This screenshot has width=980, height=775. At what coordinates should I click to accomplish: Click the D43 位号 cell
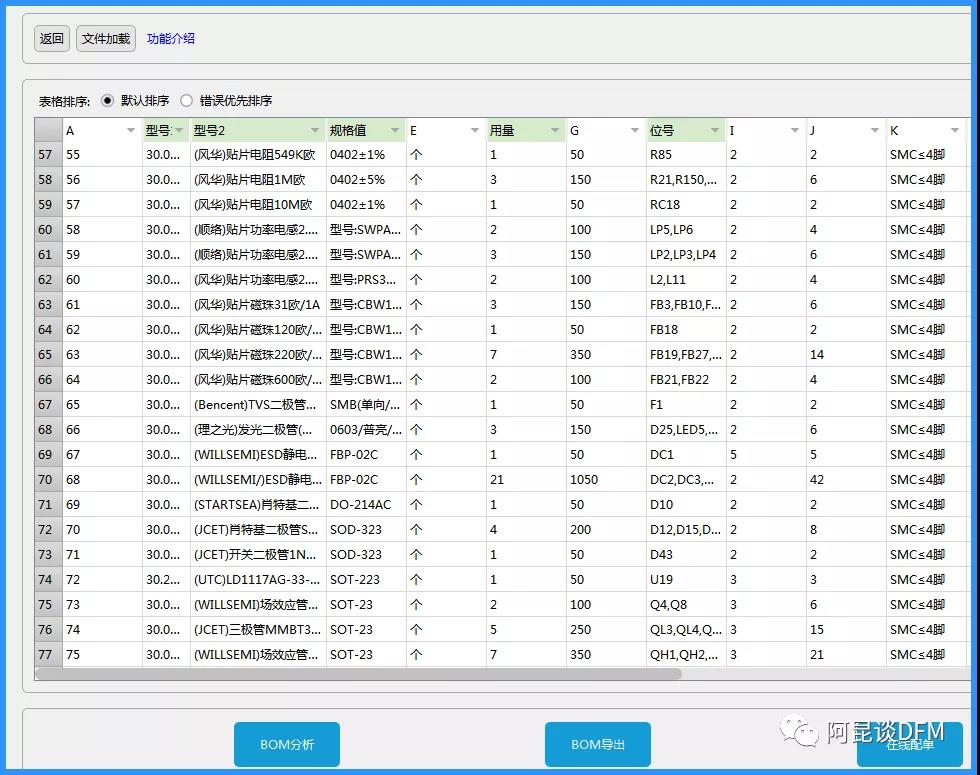pos(686,554)
